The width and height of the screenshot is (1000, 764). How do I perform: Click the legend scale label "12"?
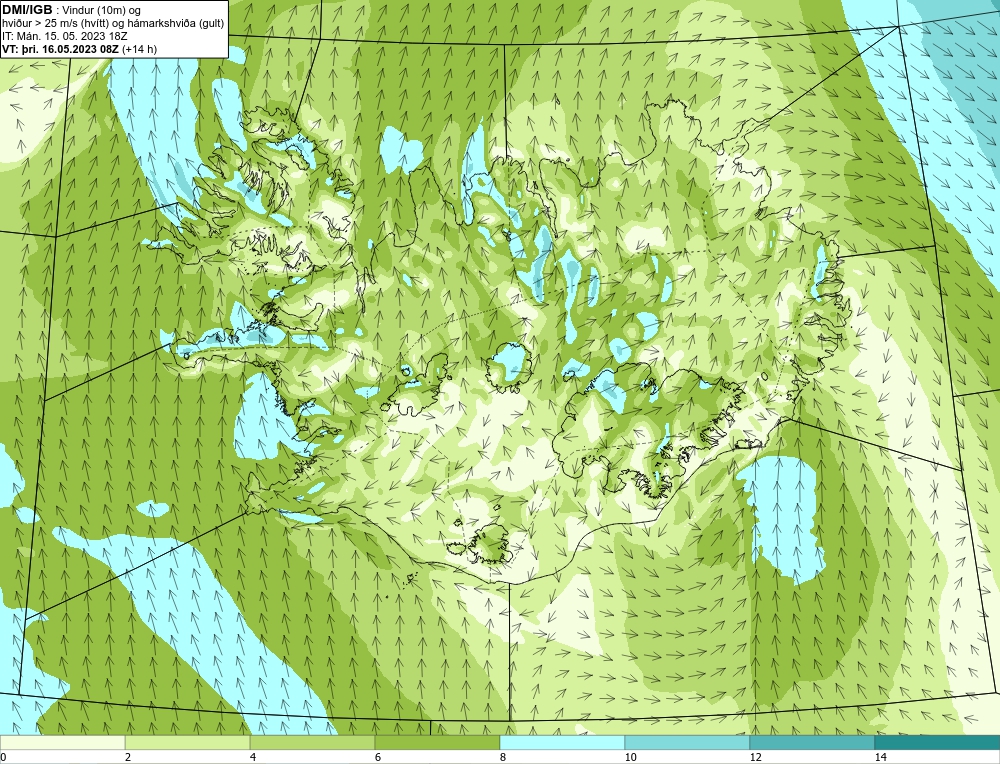point(756,757)
